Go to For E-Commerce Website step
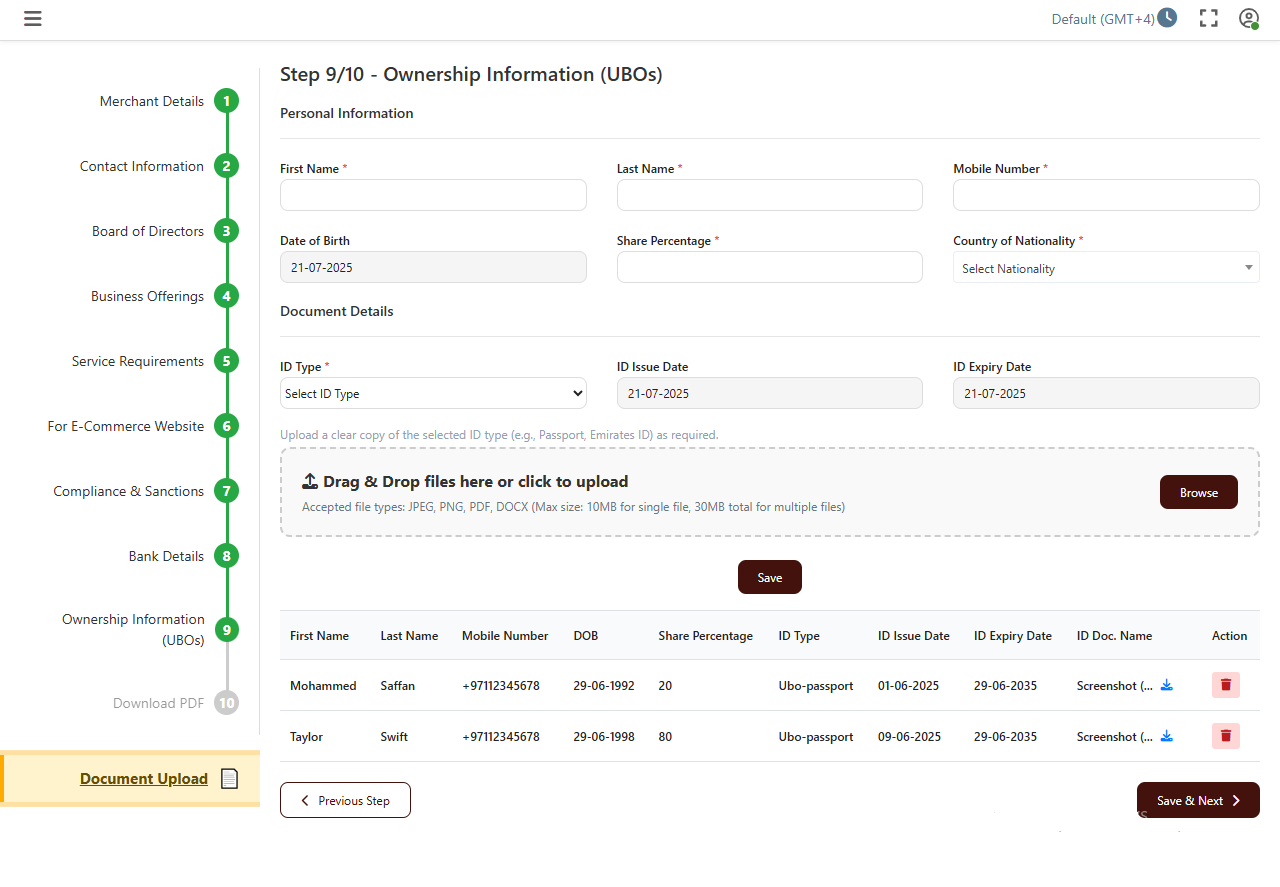 [126, 426]
